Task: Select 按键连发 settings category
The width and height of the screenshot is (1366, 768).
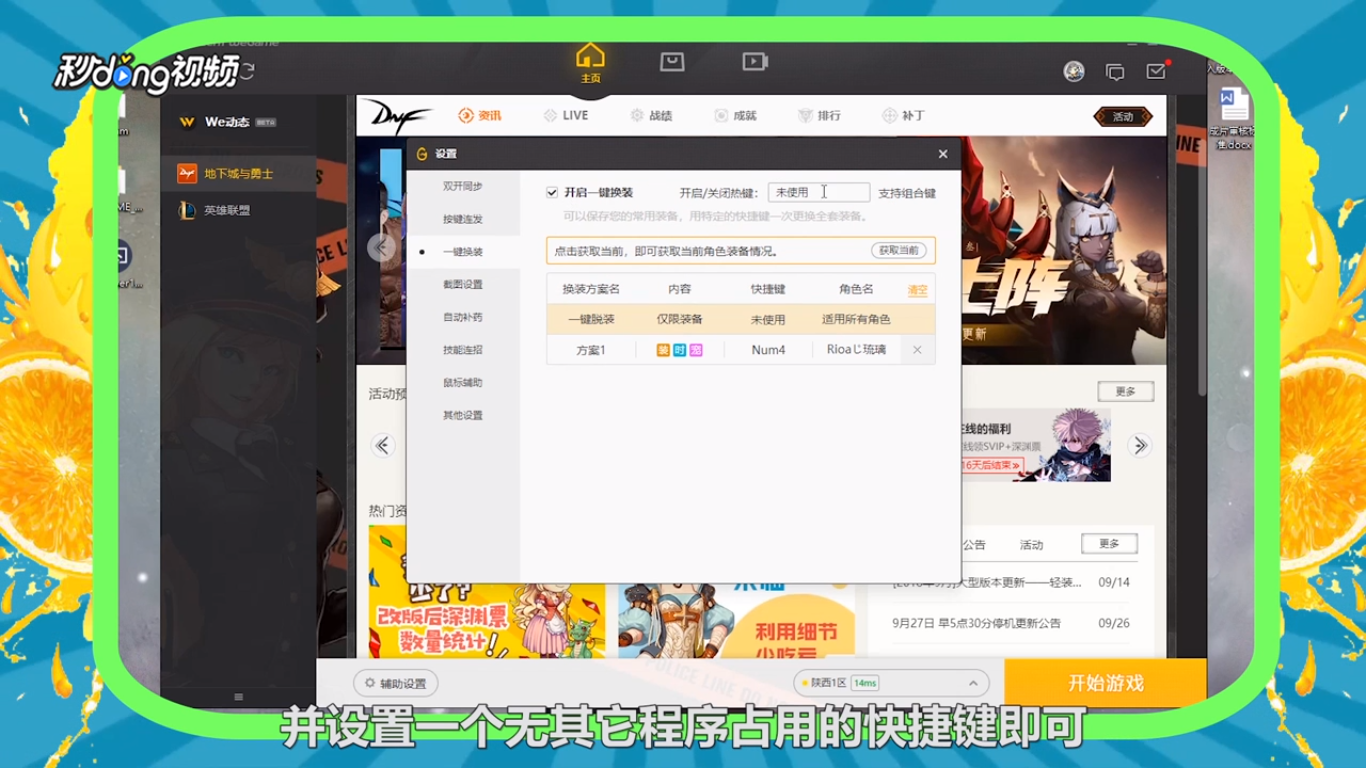Action: pyautogui.click(x=463, y=219)
